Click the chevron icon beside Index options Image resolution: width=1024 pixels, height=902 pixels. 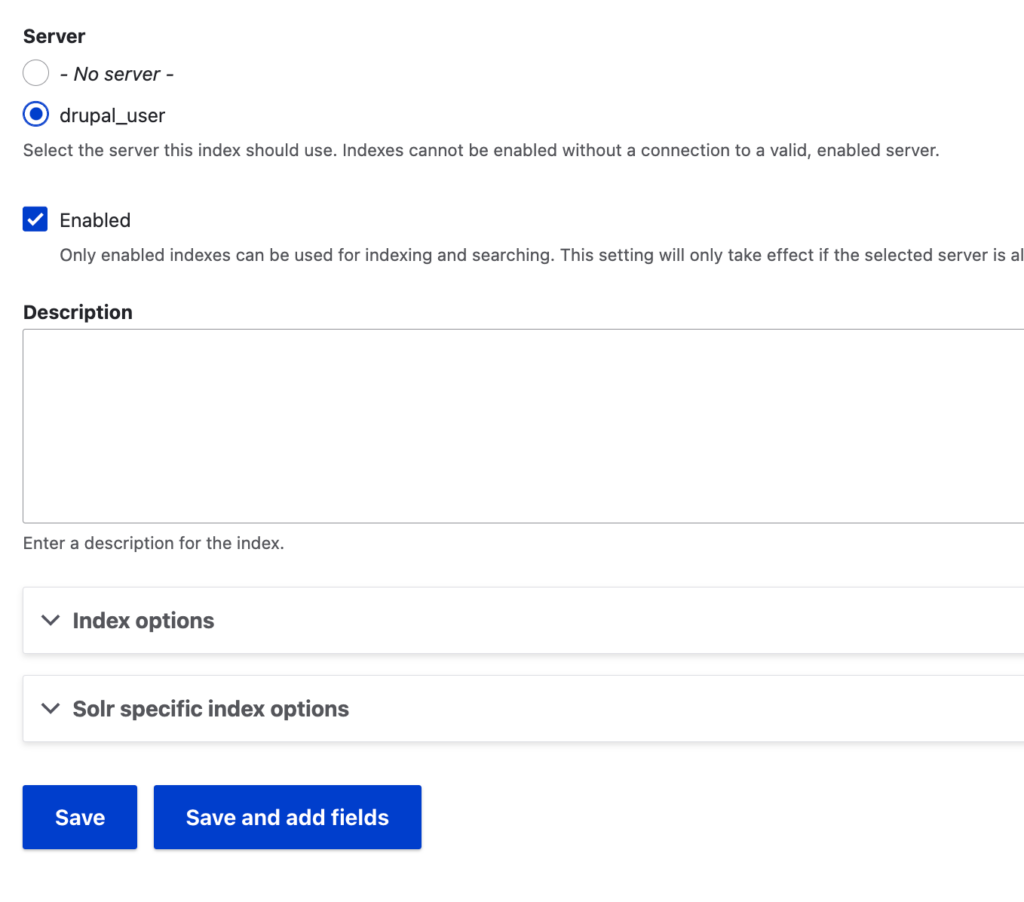(x=50, y=620)
